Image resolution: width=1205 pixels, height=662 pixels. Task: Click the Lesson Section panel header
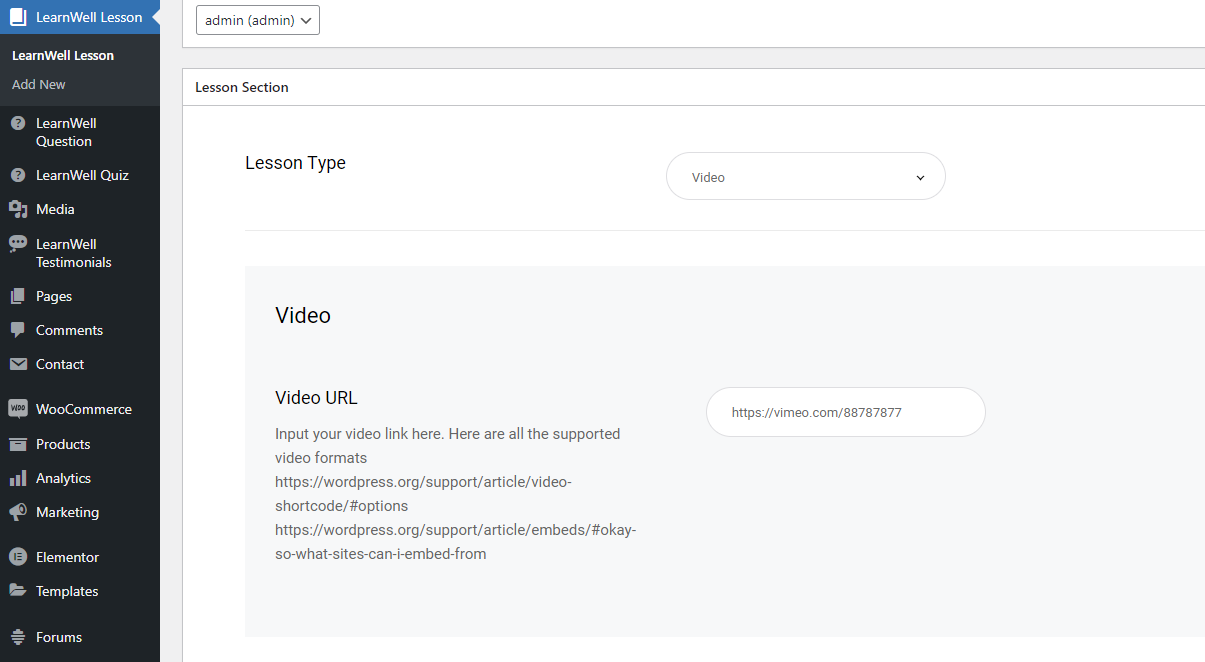click(694, 87)
